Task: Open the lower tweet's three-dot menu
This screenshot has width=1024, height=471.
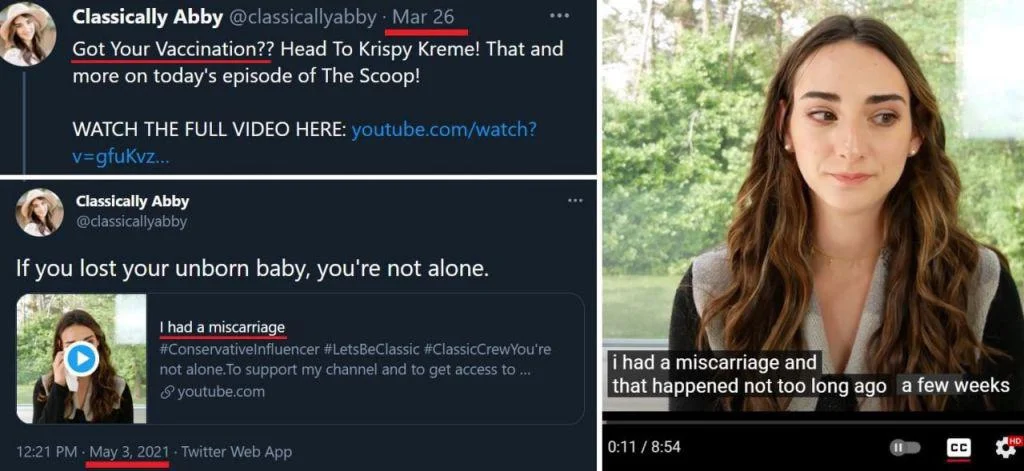Action: pos(574,201)
